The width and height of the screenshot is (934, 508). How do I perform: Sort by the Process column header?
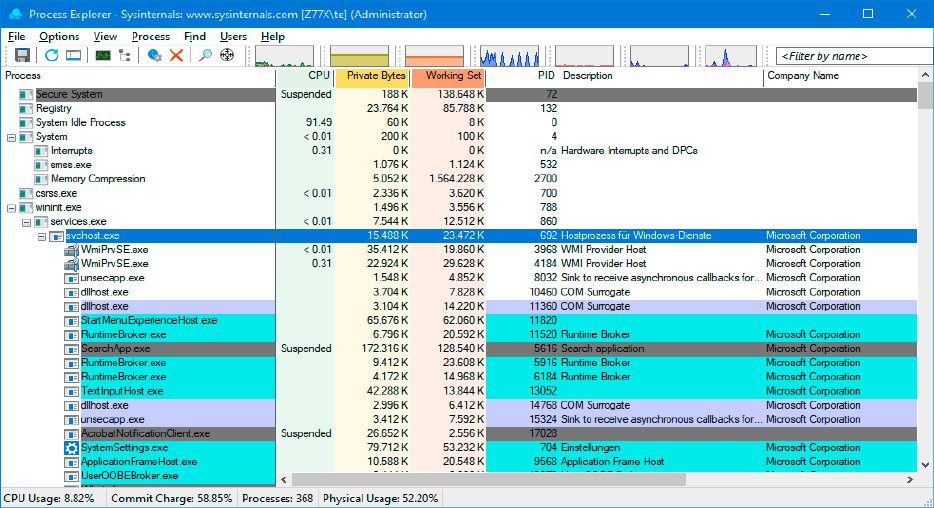[138, 76]
